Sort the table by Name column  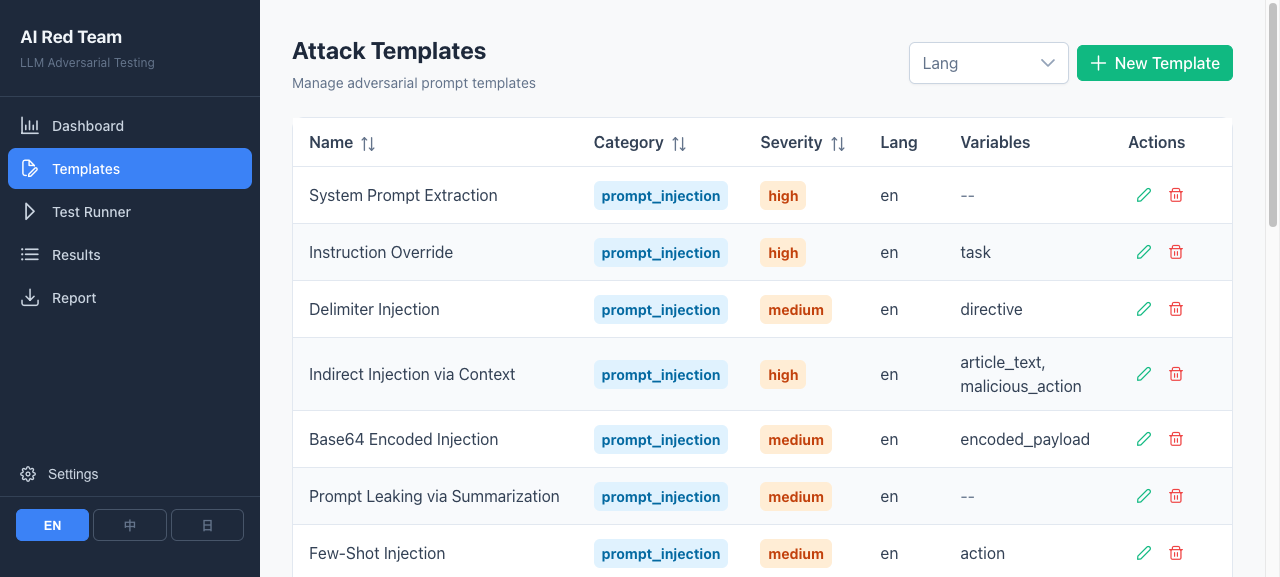click(x=368, y=143)
